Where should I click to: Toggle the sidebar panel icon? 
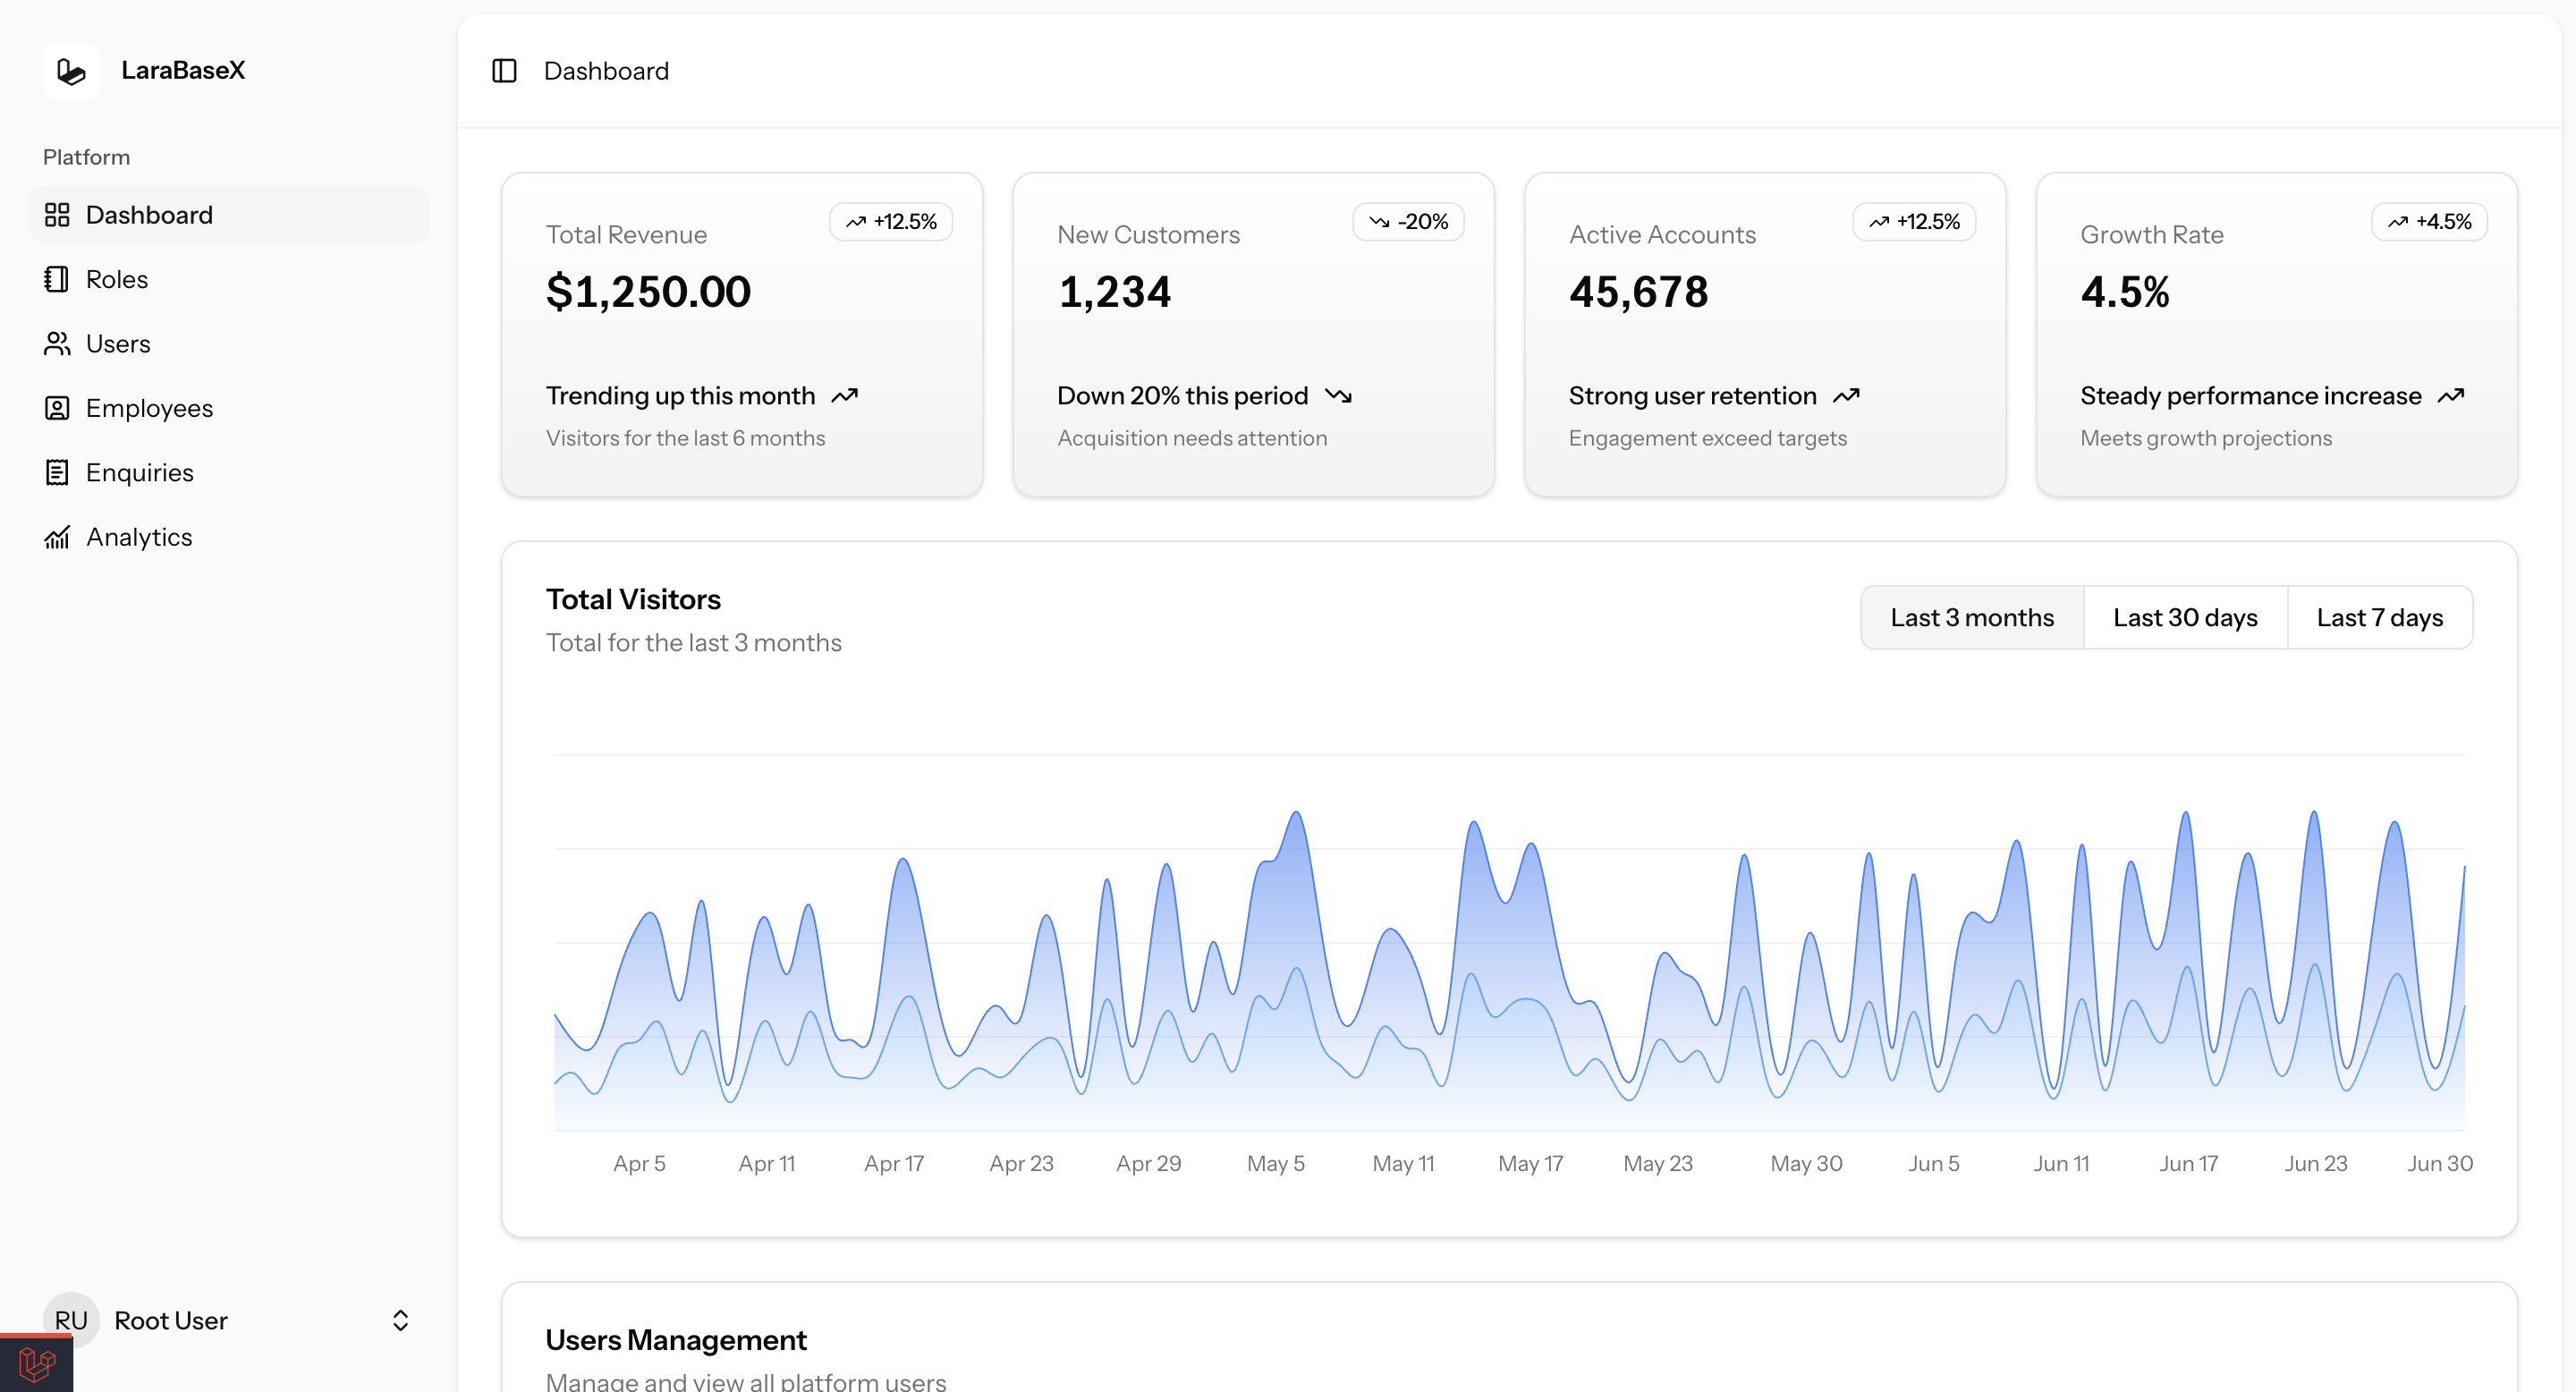click(504, 71)
